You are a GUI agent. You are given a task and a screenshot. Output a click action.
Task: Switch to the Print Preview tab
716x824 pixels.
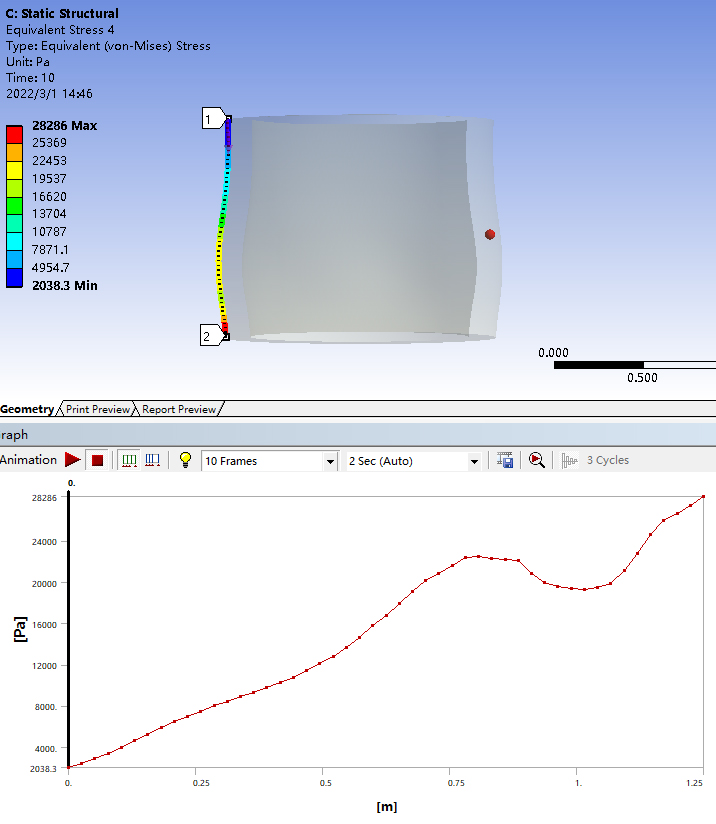tap(98, 409)
